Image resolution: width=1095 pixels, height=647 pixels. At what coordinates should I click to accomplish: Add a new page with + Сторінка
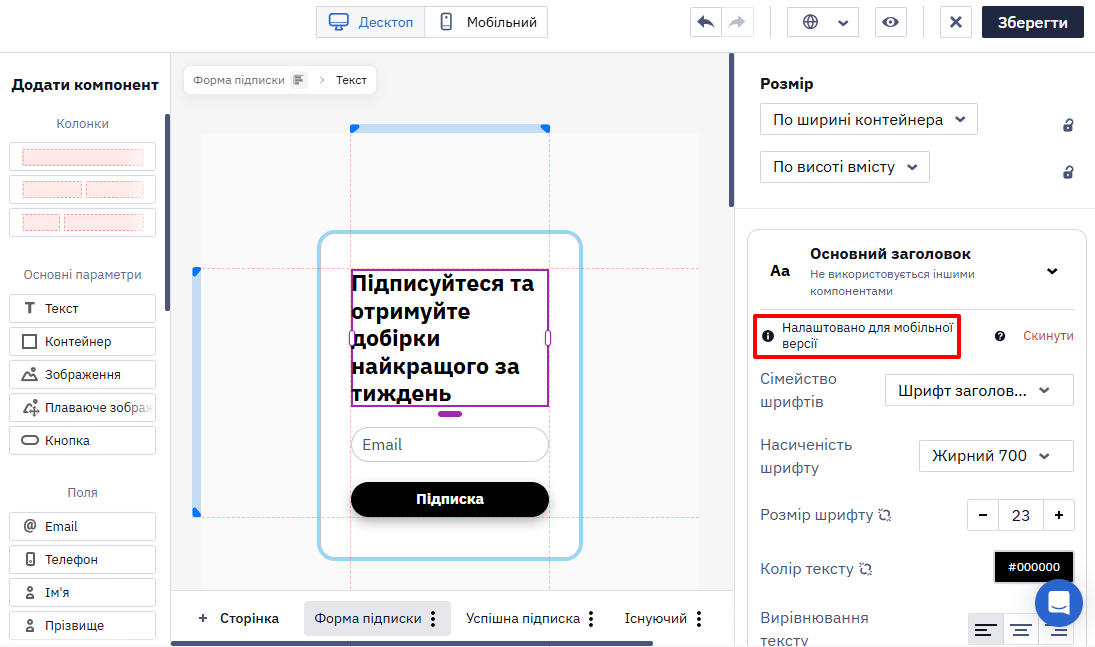239,618
